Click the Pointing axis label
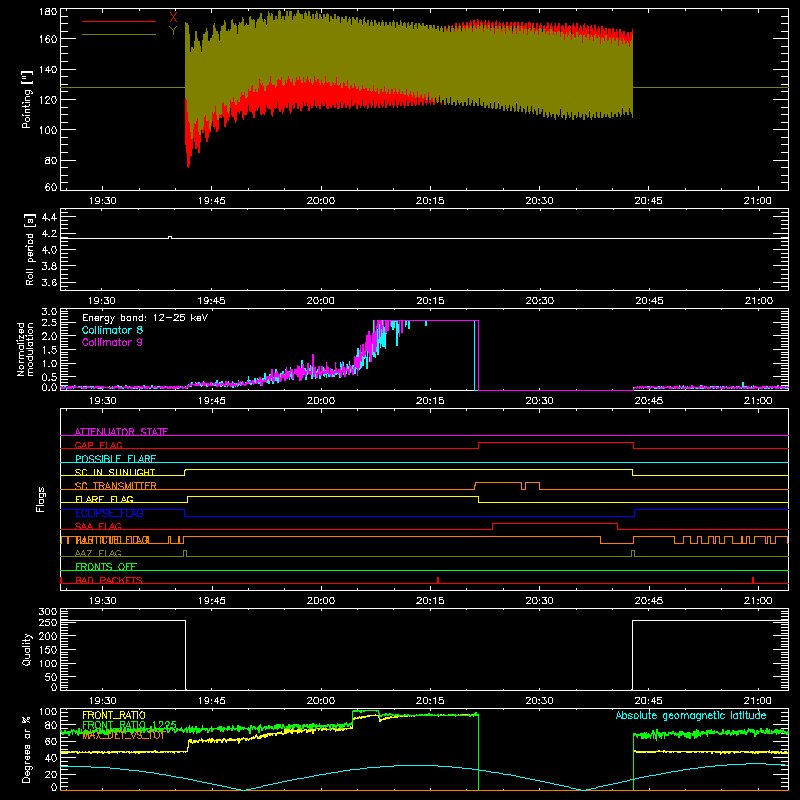Viewport: 800px width, 800px height. click(x=27, y=99)
